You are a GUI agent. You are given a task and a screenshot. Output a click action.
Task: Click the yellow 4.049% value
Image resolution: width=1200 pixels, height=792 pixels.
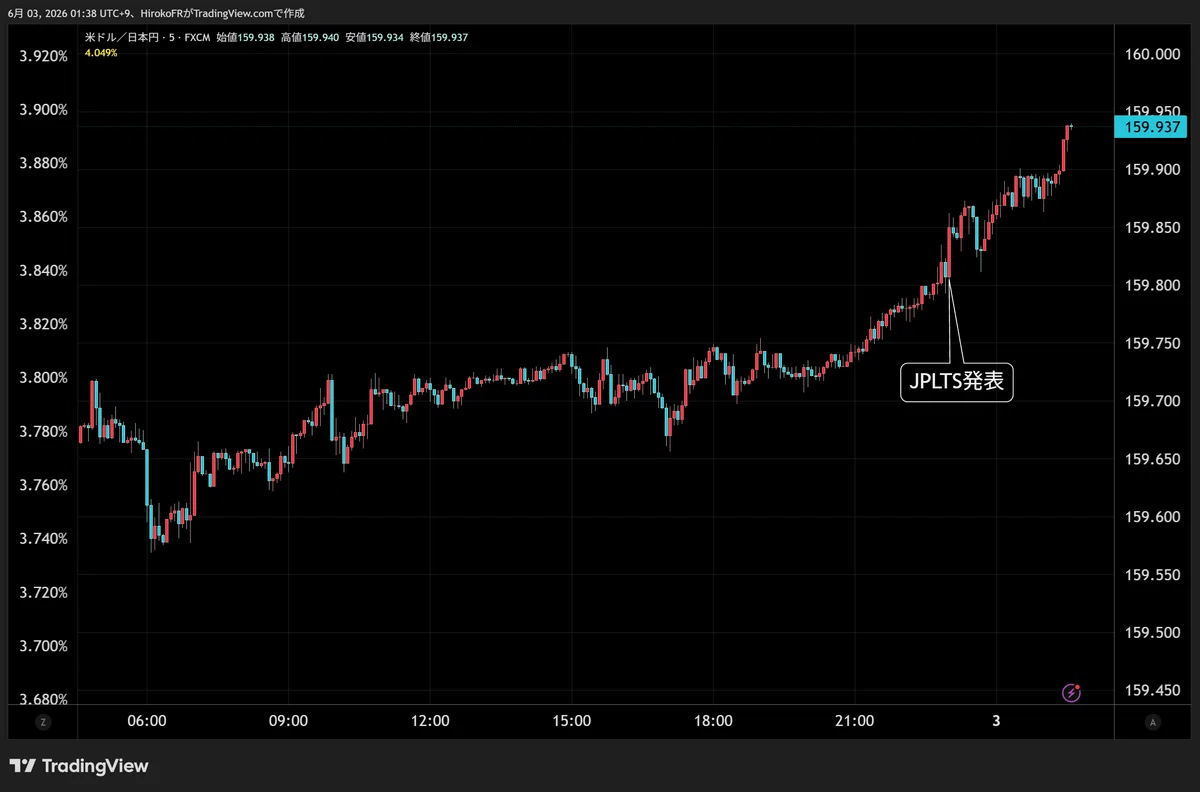point(101,52)
